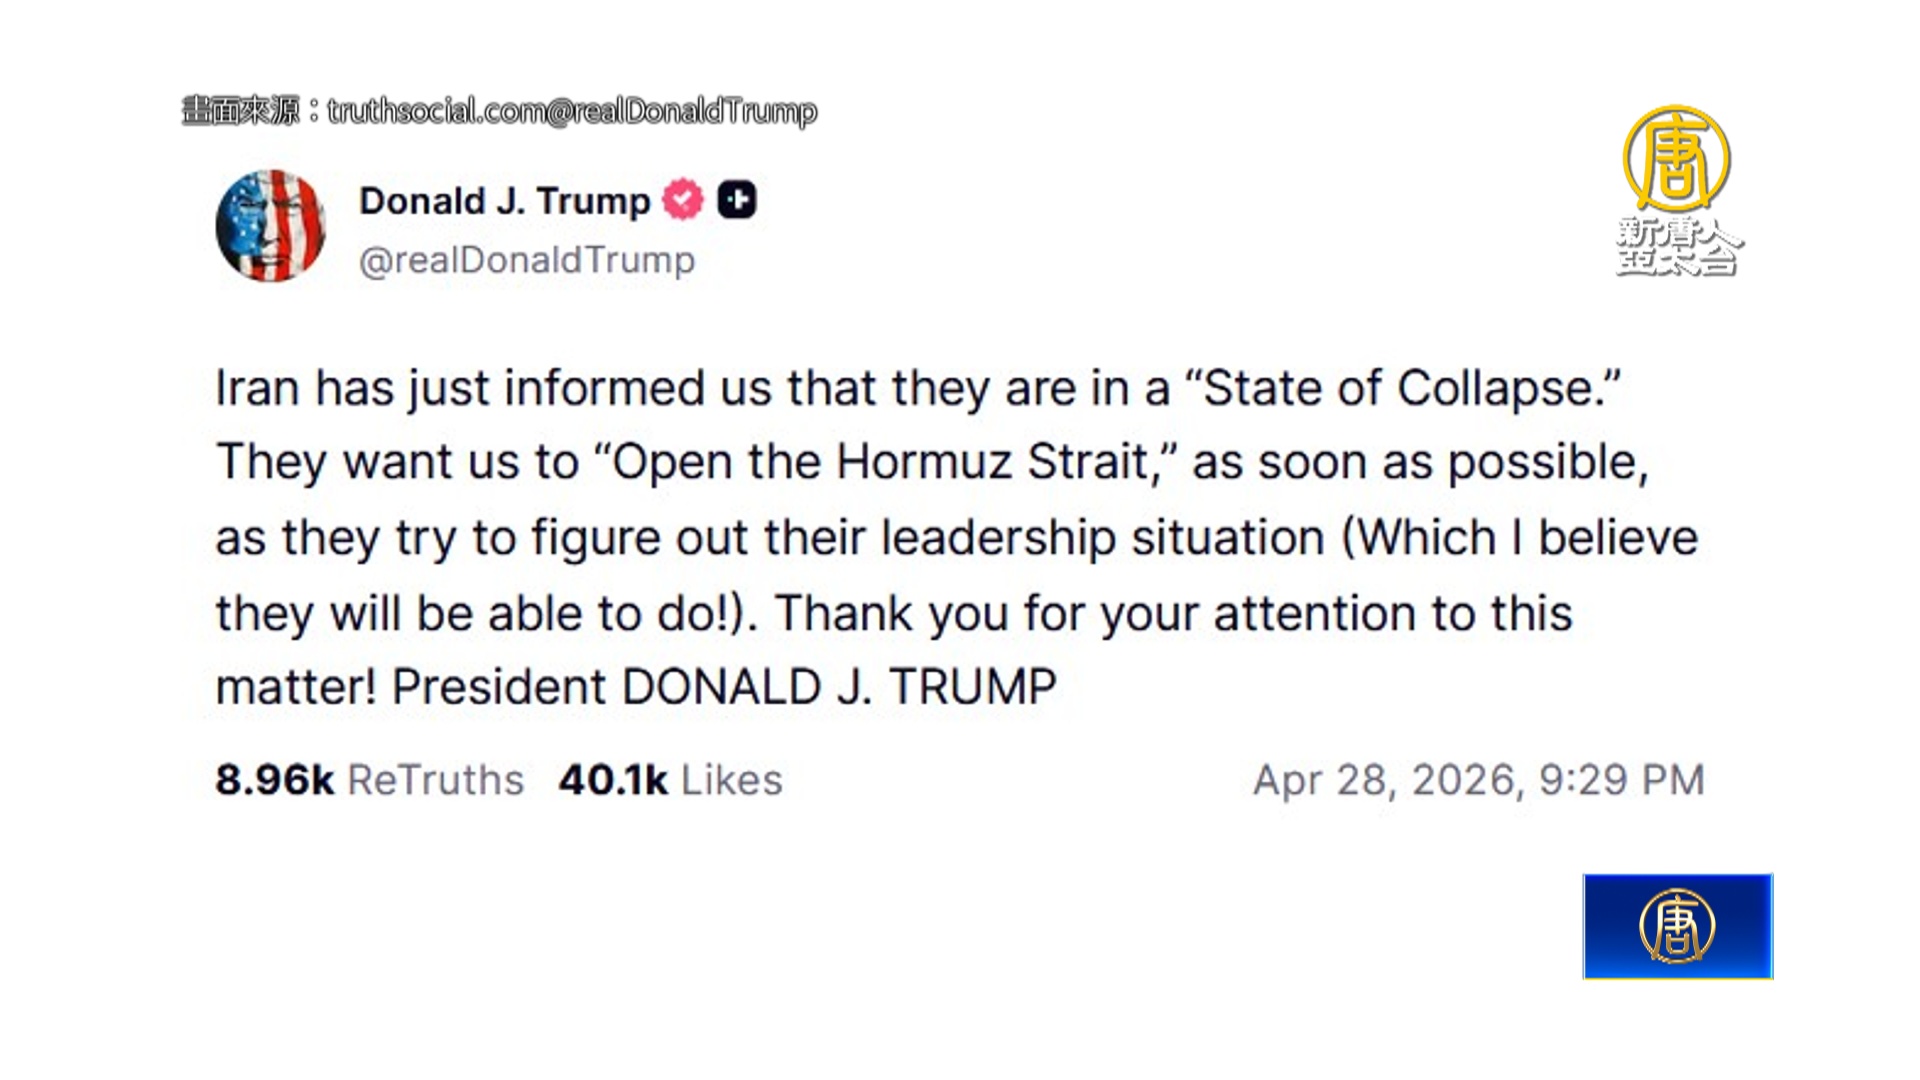Click the 新唐人亞太台 channel name text

[1678, 246]
